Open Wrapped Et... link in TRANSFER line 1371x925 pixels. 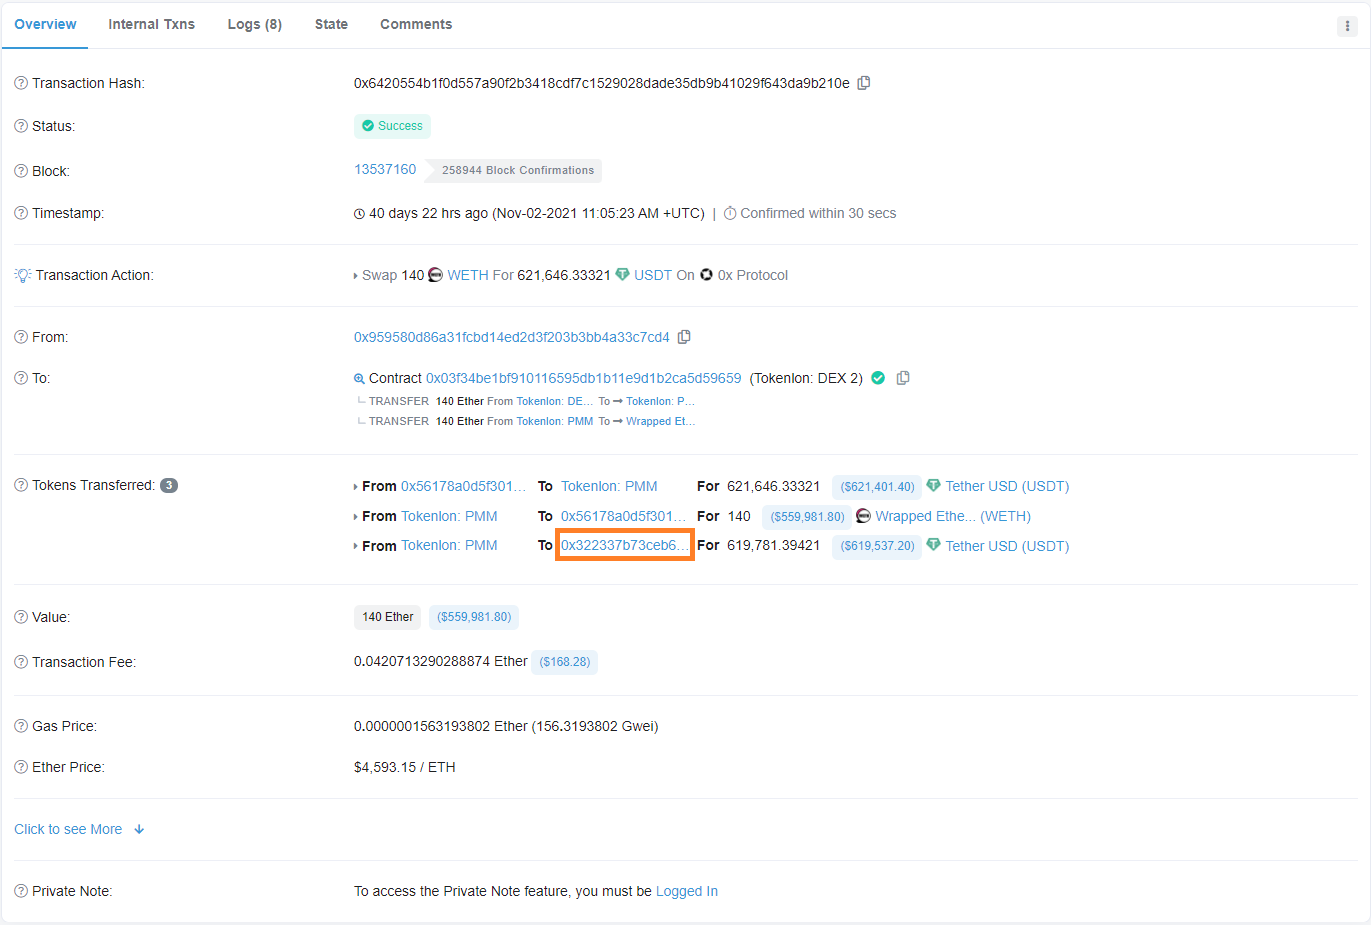pyautogui.click(x=660, y=421)
